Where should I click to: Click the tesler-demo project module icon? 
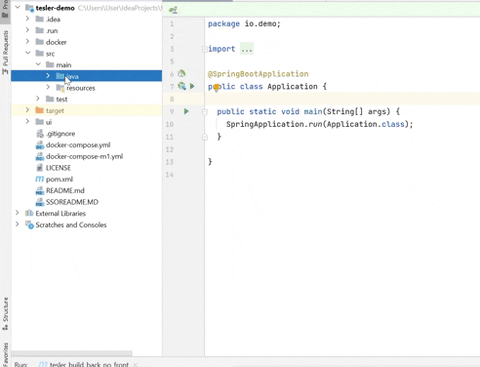[29, 8]
